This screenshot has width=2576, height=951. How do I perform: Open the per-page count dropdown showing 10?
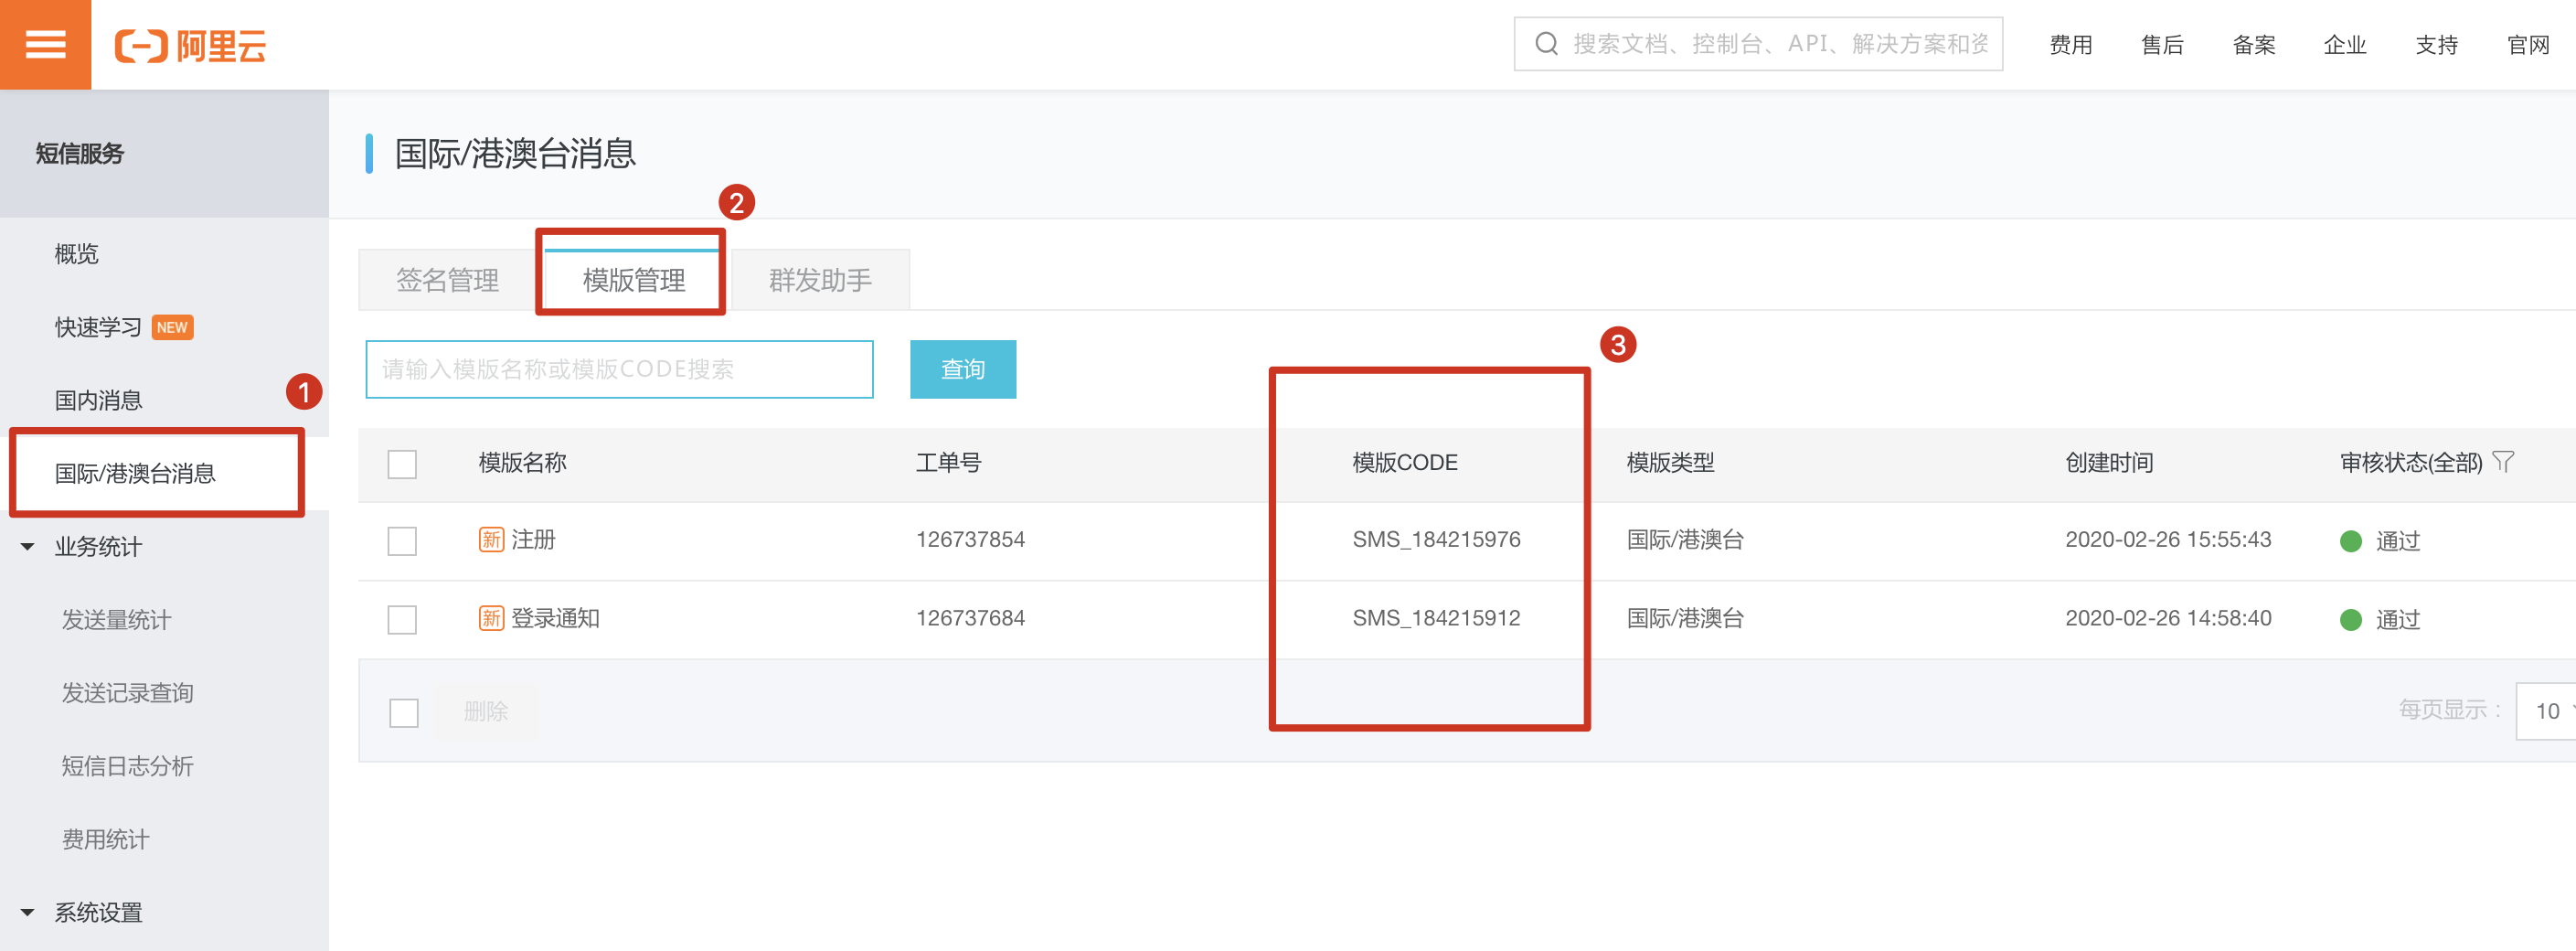point(2548,711)
